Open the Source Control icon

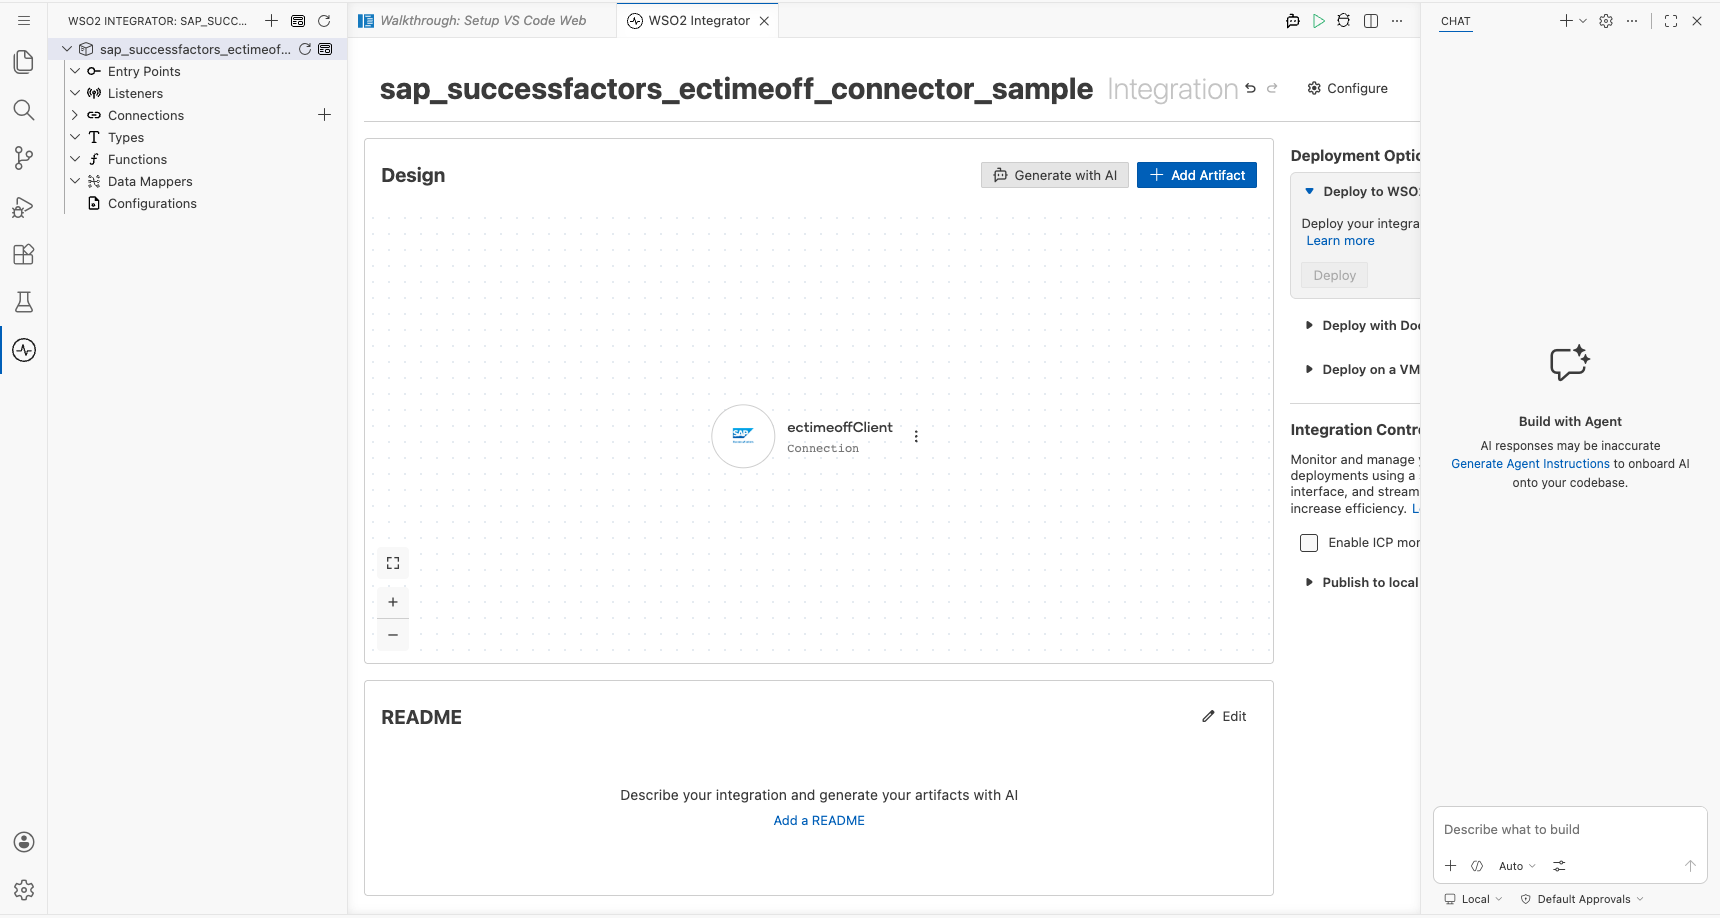[24, 158]
